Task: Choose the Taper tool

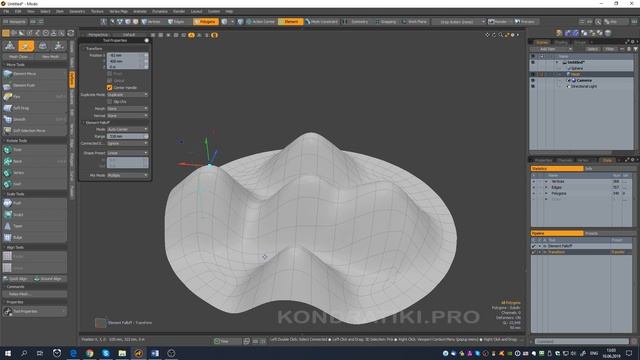Action: 35,226
